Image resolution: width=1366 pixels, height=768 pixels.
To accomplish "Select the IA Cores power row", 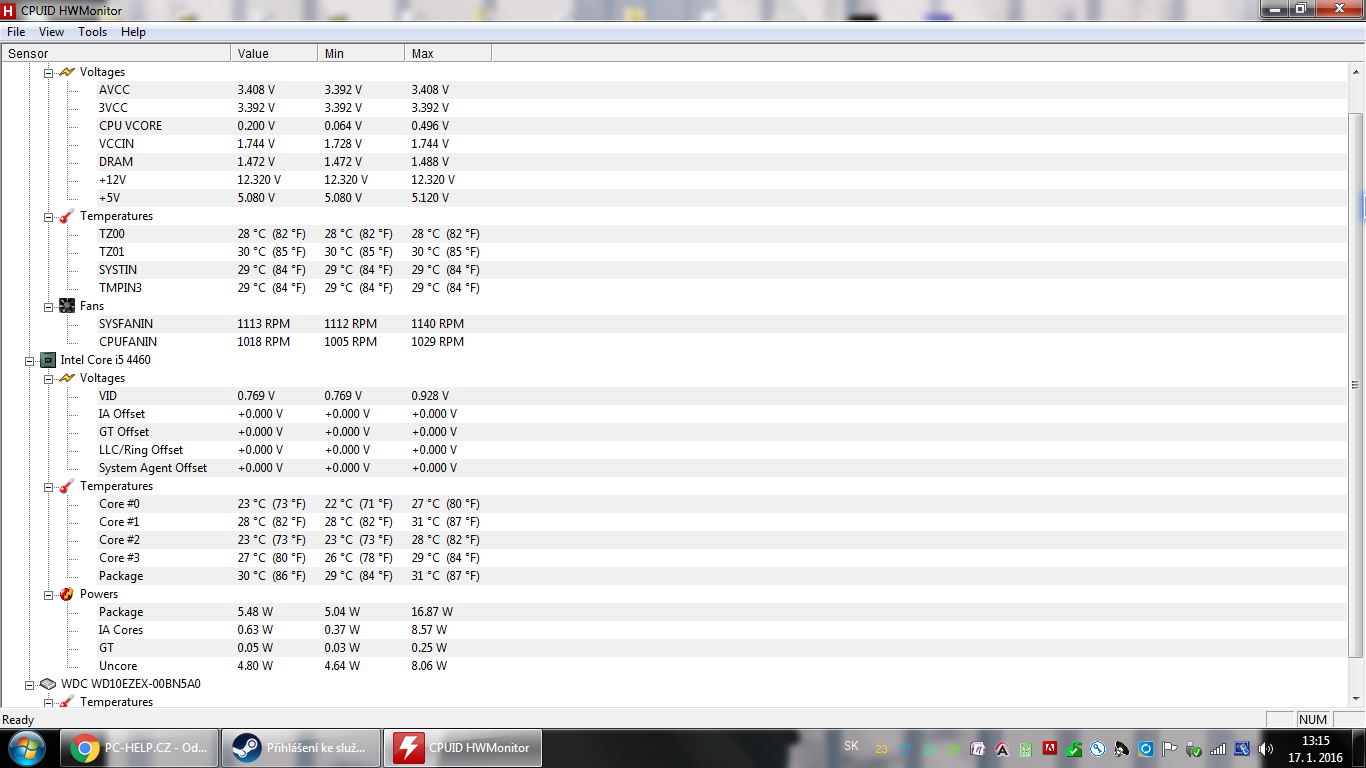I will [675, 630].
